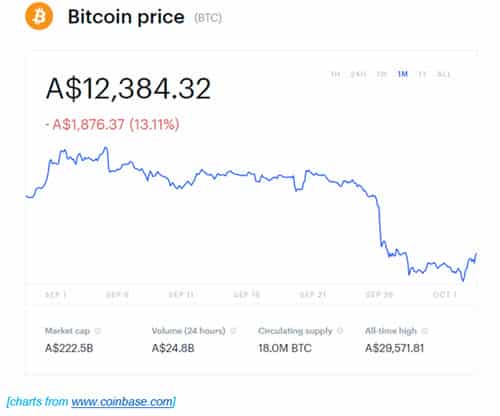The image size is (500, 416).
Task: Click the OCT 1 date axis label
Action: pyautogui.click(x=444, y=294)
